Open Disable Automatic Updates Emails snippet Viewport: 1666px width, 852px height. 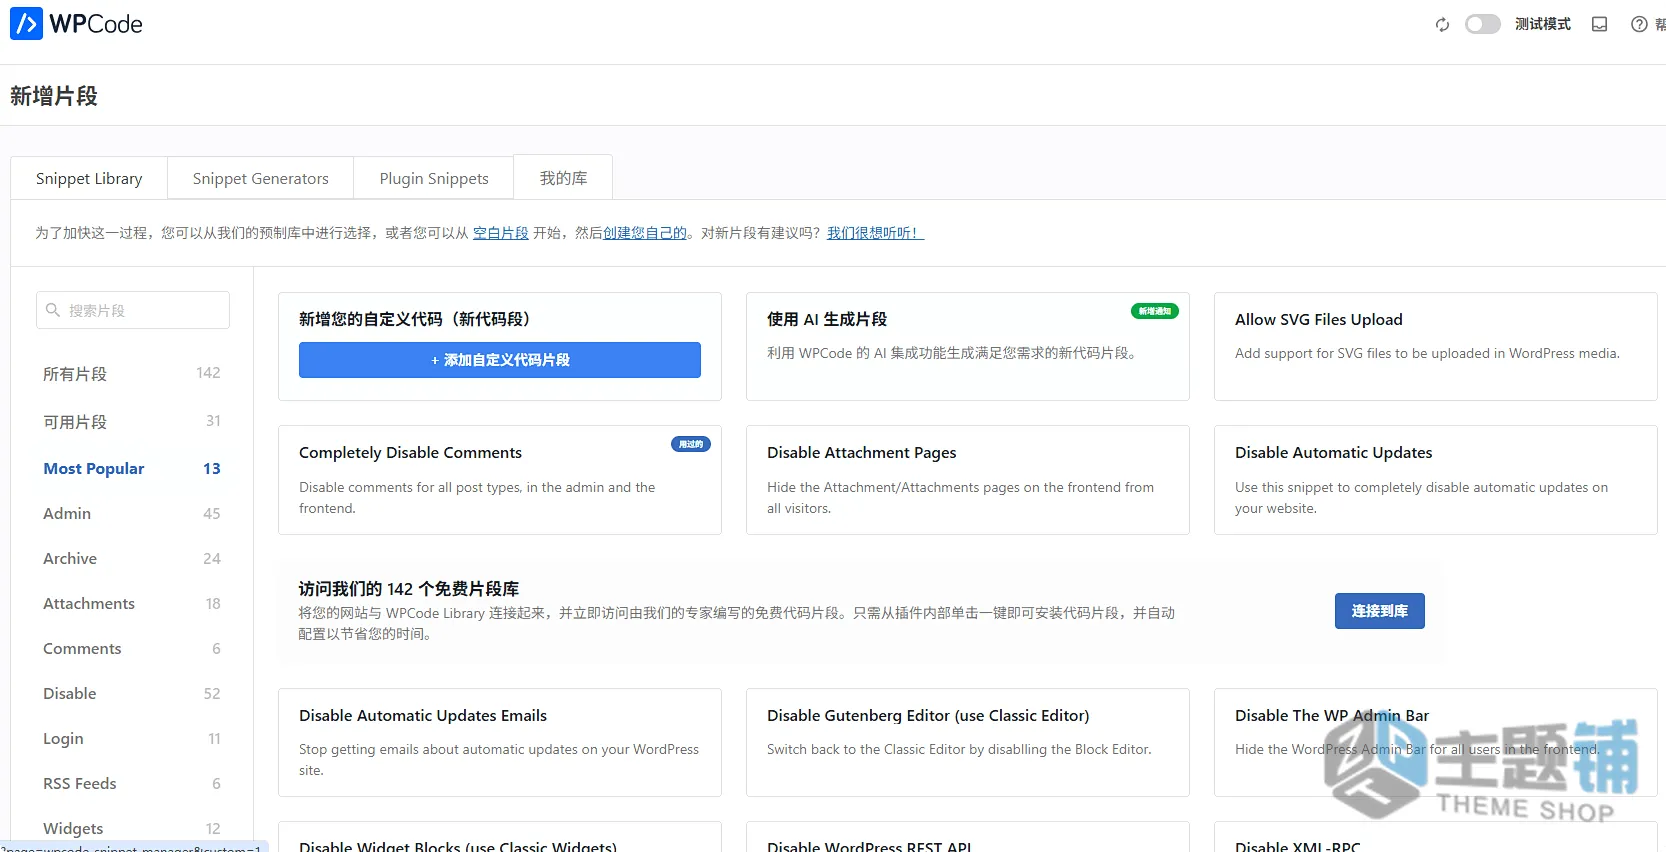pos(499,742)
